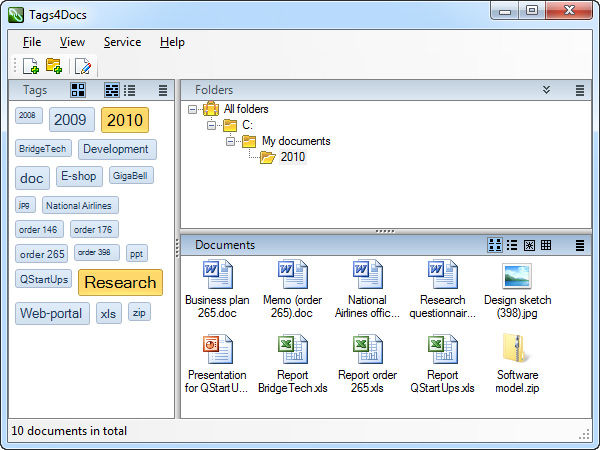Image resolution: width=600 pixels, height=450 pixels.
Task: Click the Edit document pencil icon
Action: tap(83, 66)
